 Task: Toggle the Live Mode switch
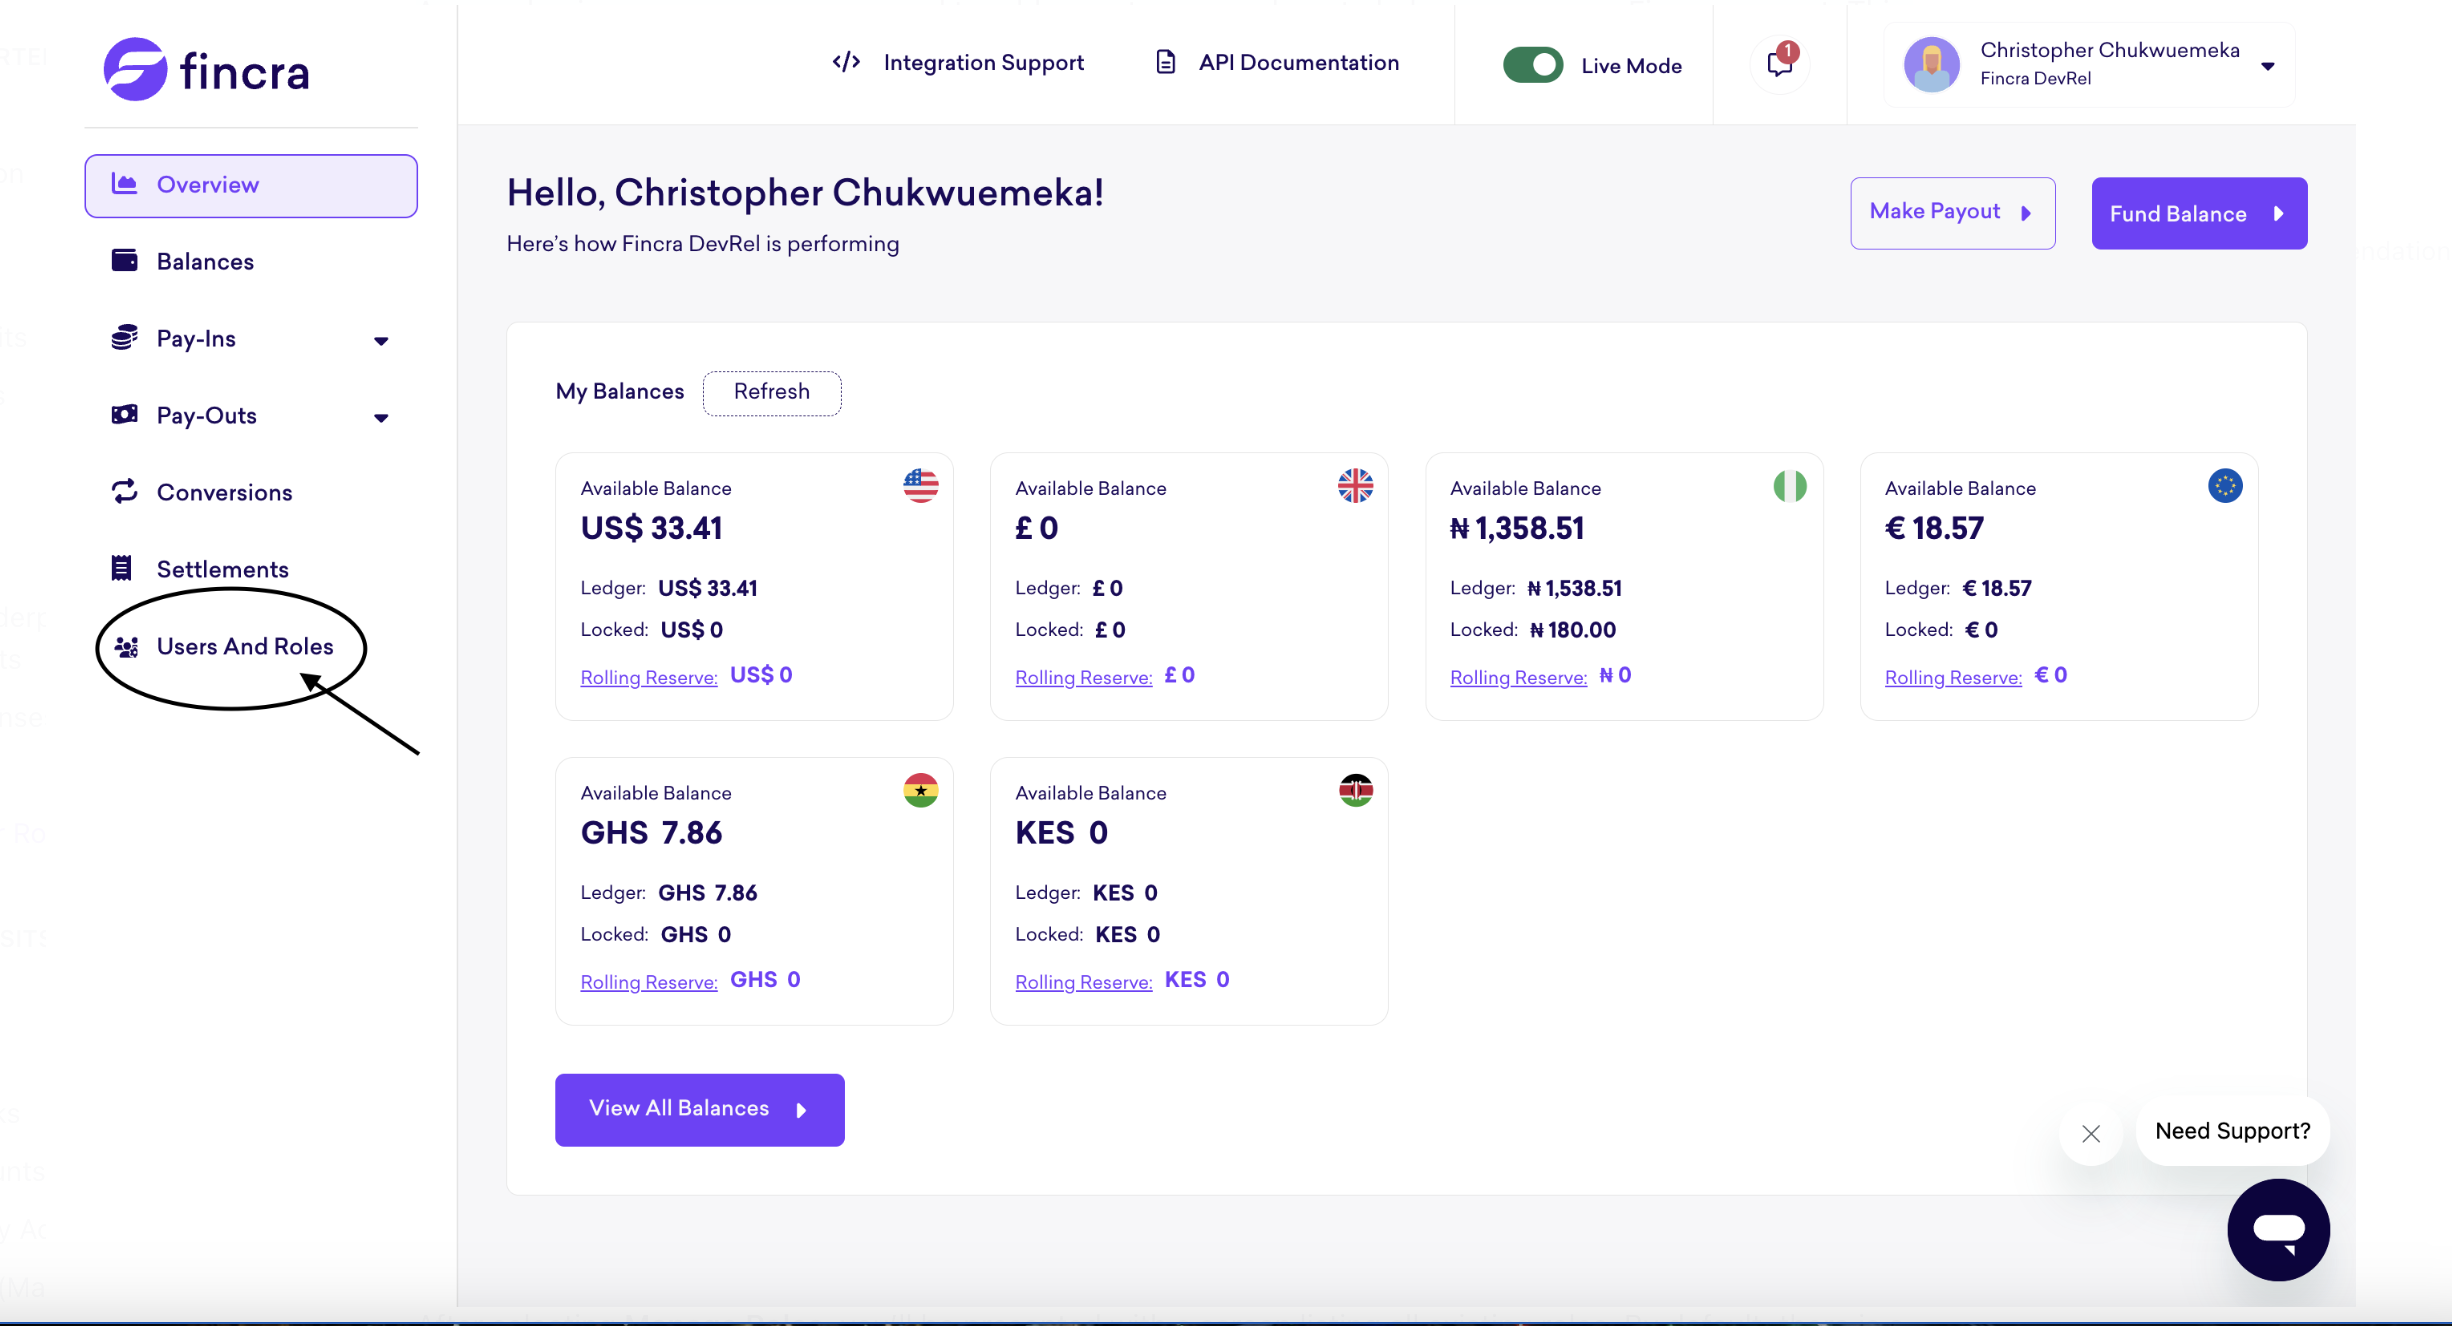1532,65
